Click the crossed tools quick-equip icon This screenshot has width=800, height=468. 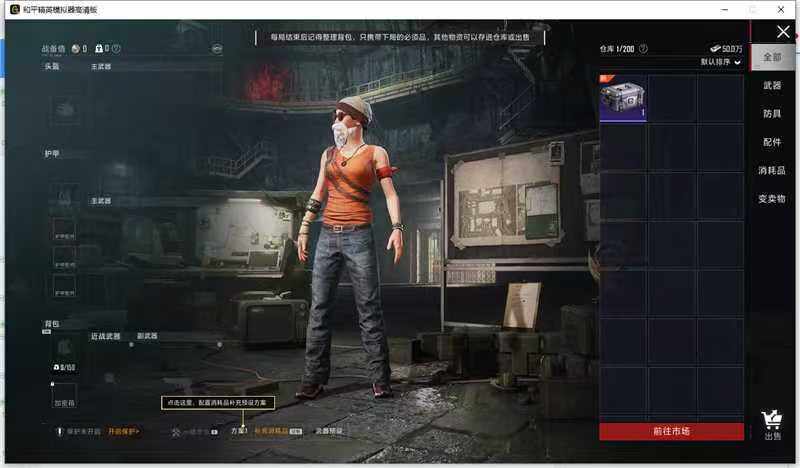(176, 432)
